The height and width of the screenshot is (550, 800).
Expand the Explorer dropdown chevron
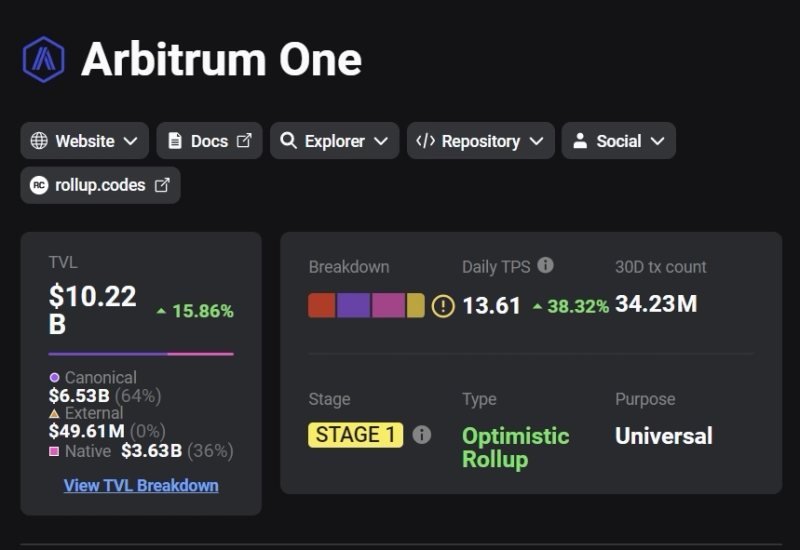380,141
